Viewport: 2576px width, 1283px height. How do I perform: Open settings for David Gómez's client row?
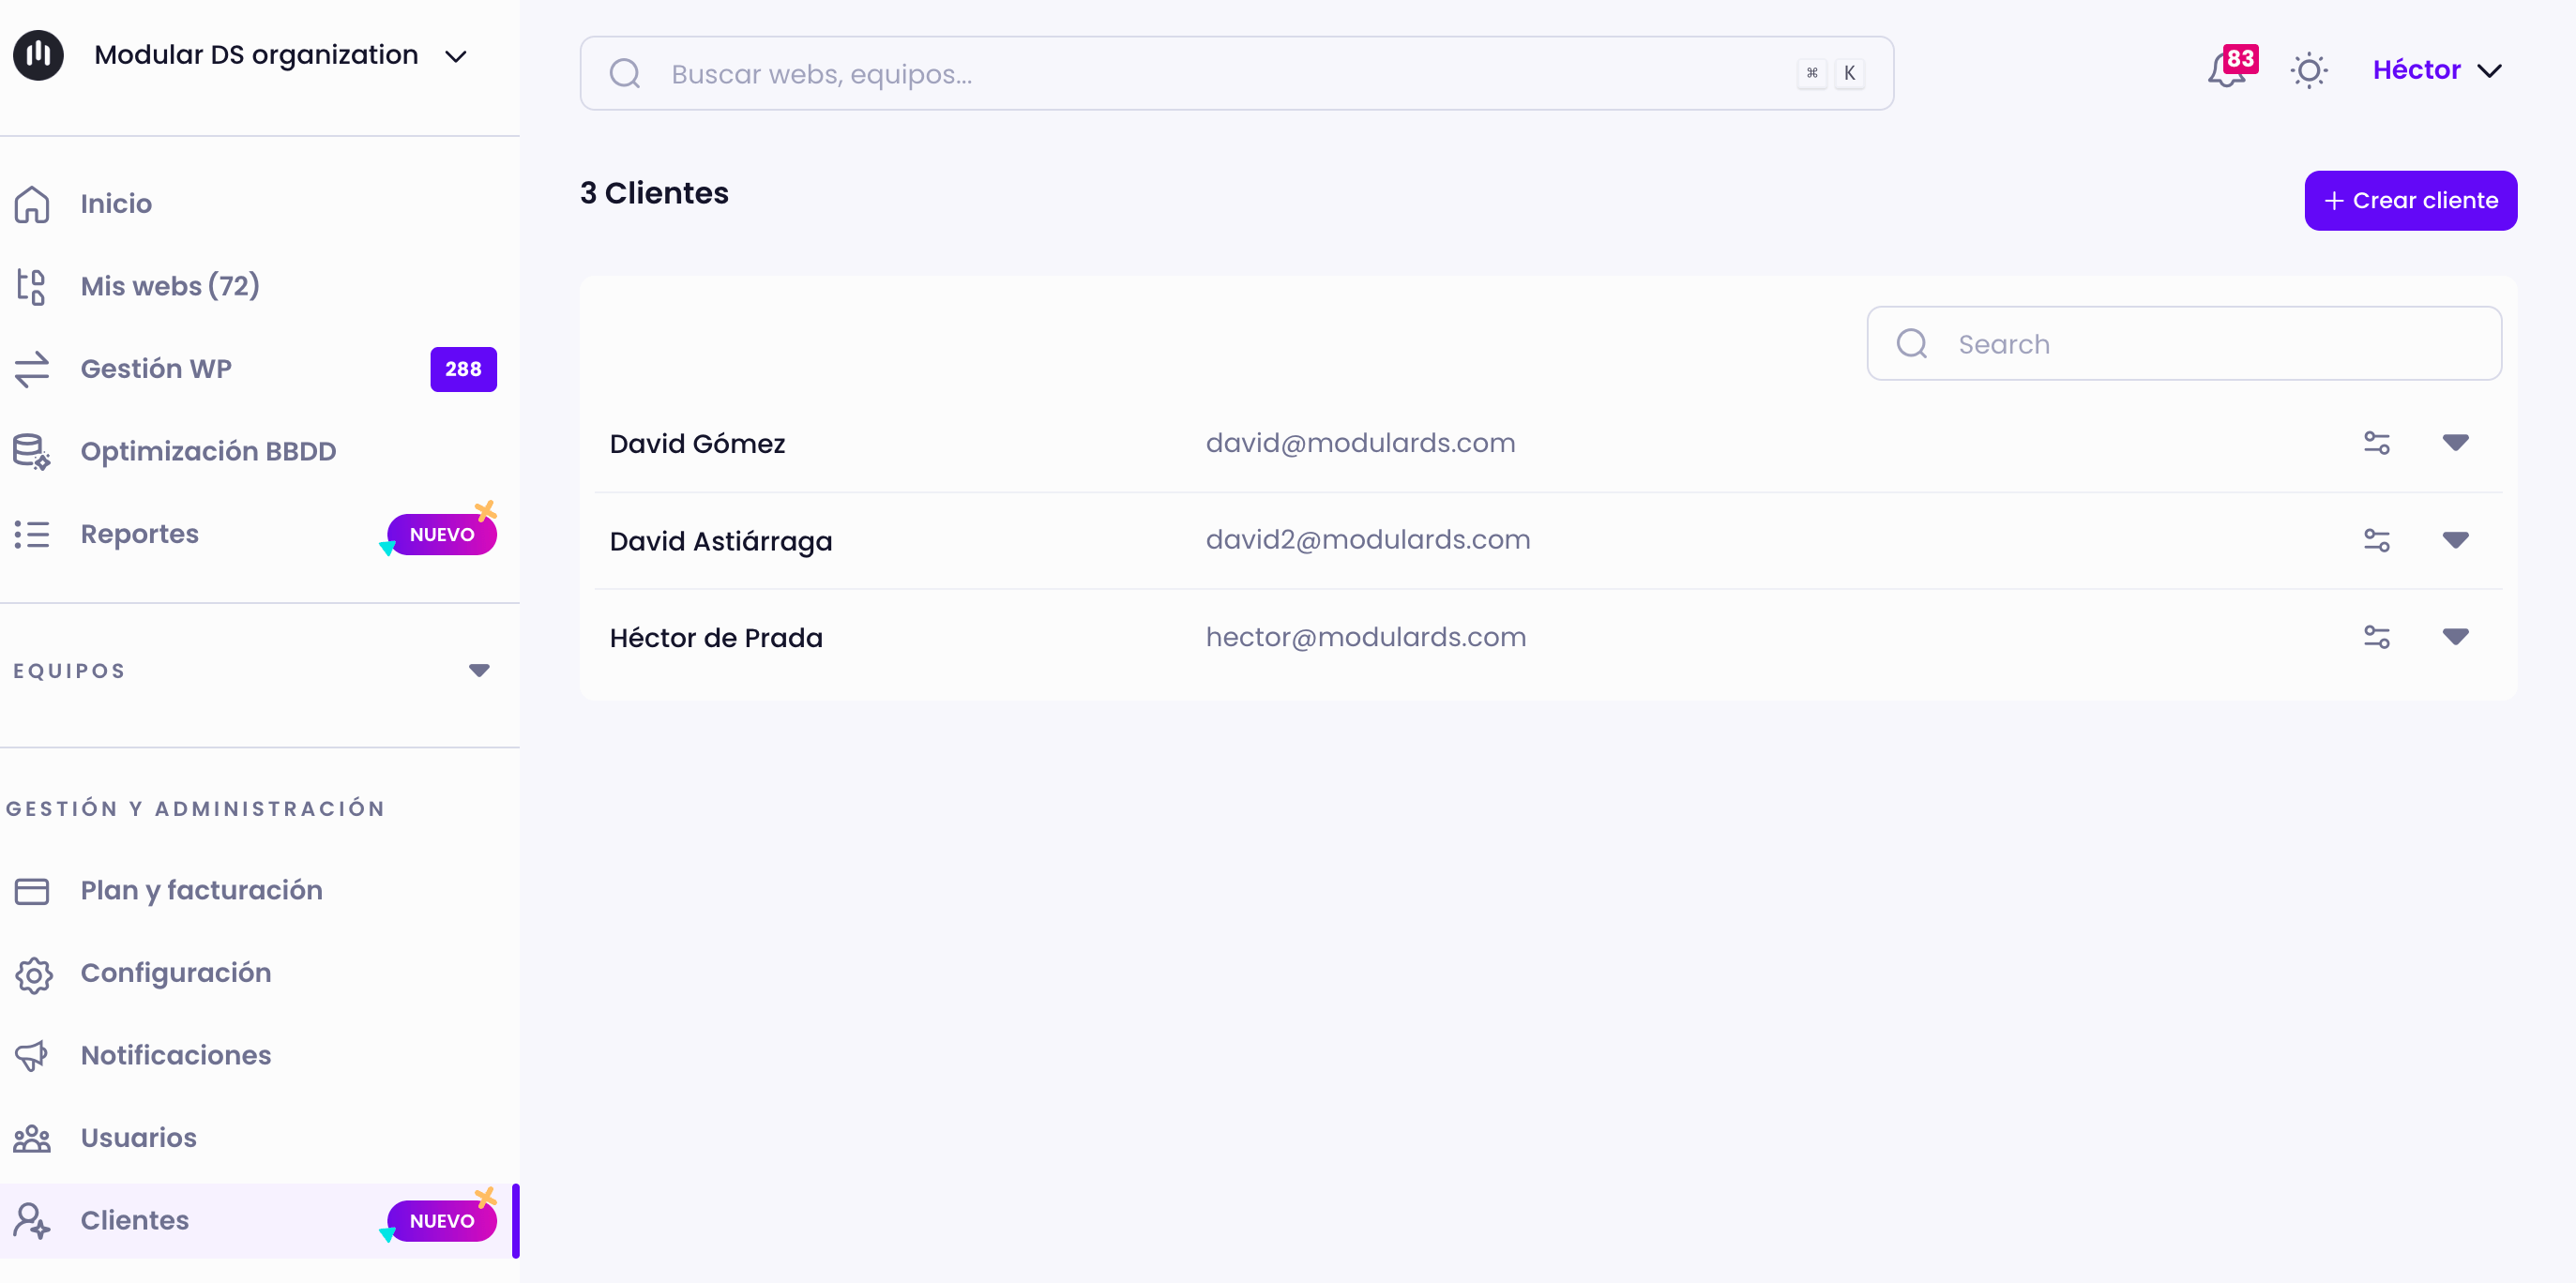click(2377, 443)
